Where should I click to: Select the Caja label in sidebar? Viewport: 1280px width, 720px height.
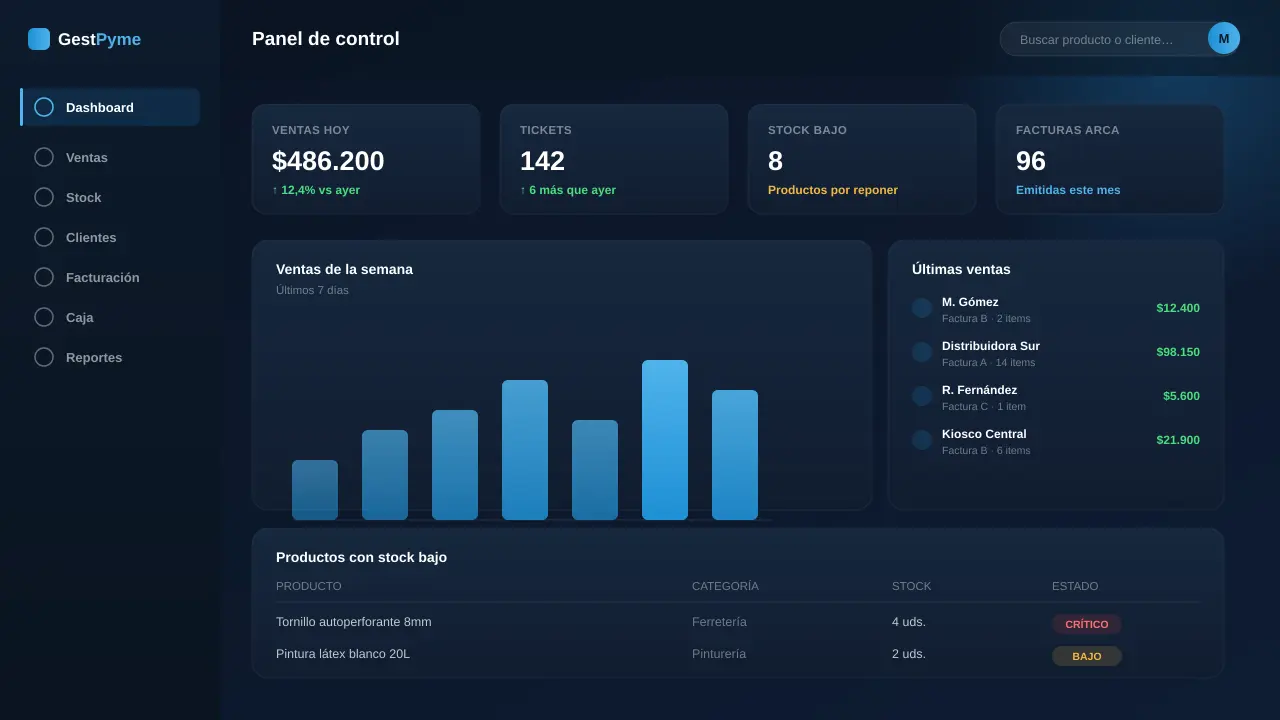click(80, 318)
